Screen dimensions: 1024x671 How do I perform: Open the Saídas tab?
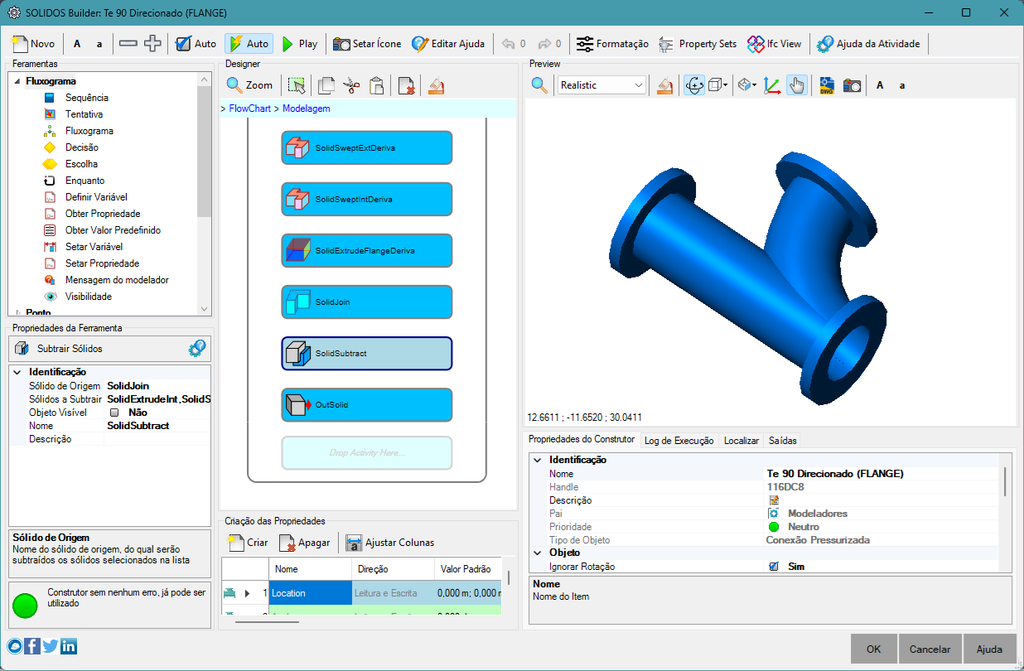(782, 440)
